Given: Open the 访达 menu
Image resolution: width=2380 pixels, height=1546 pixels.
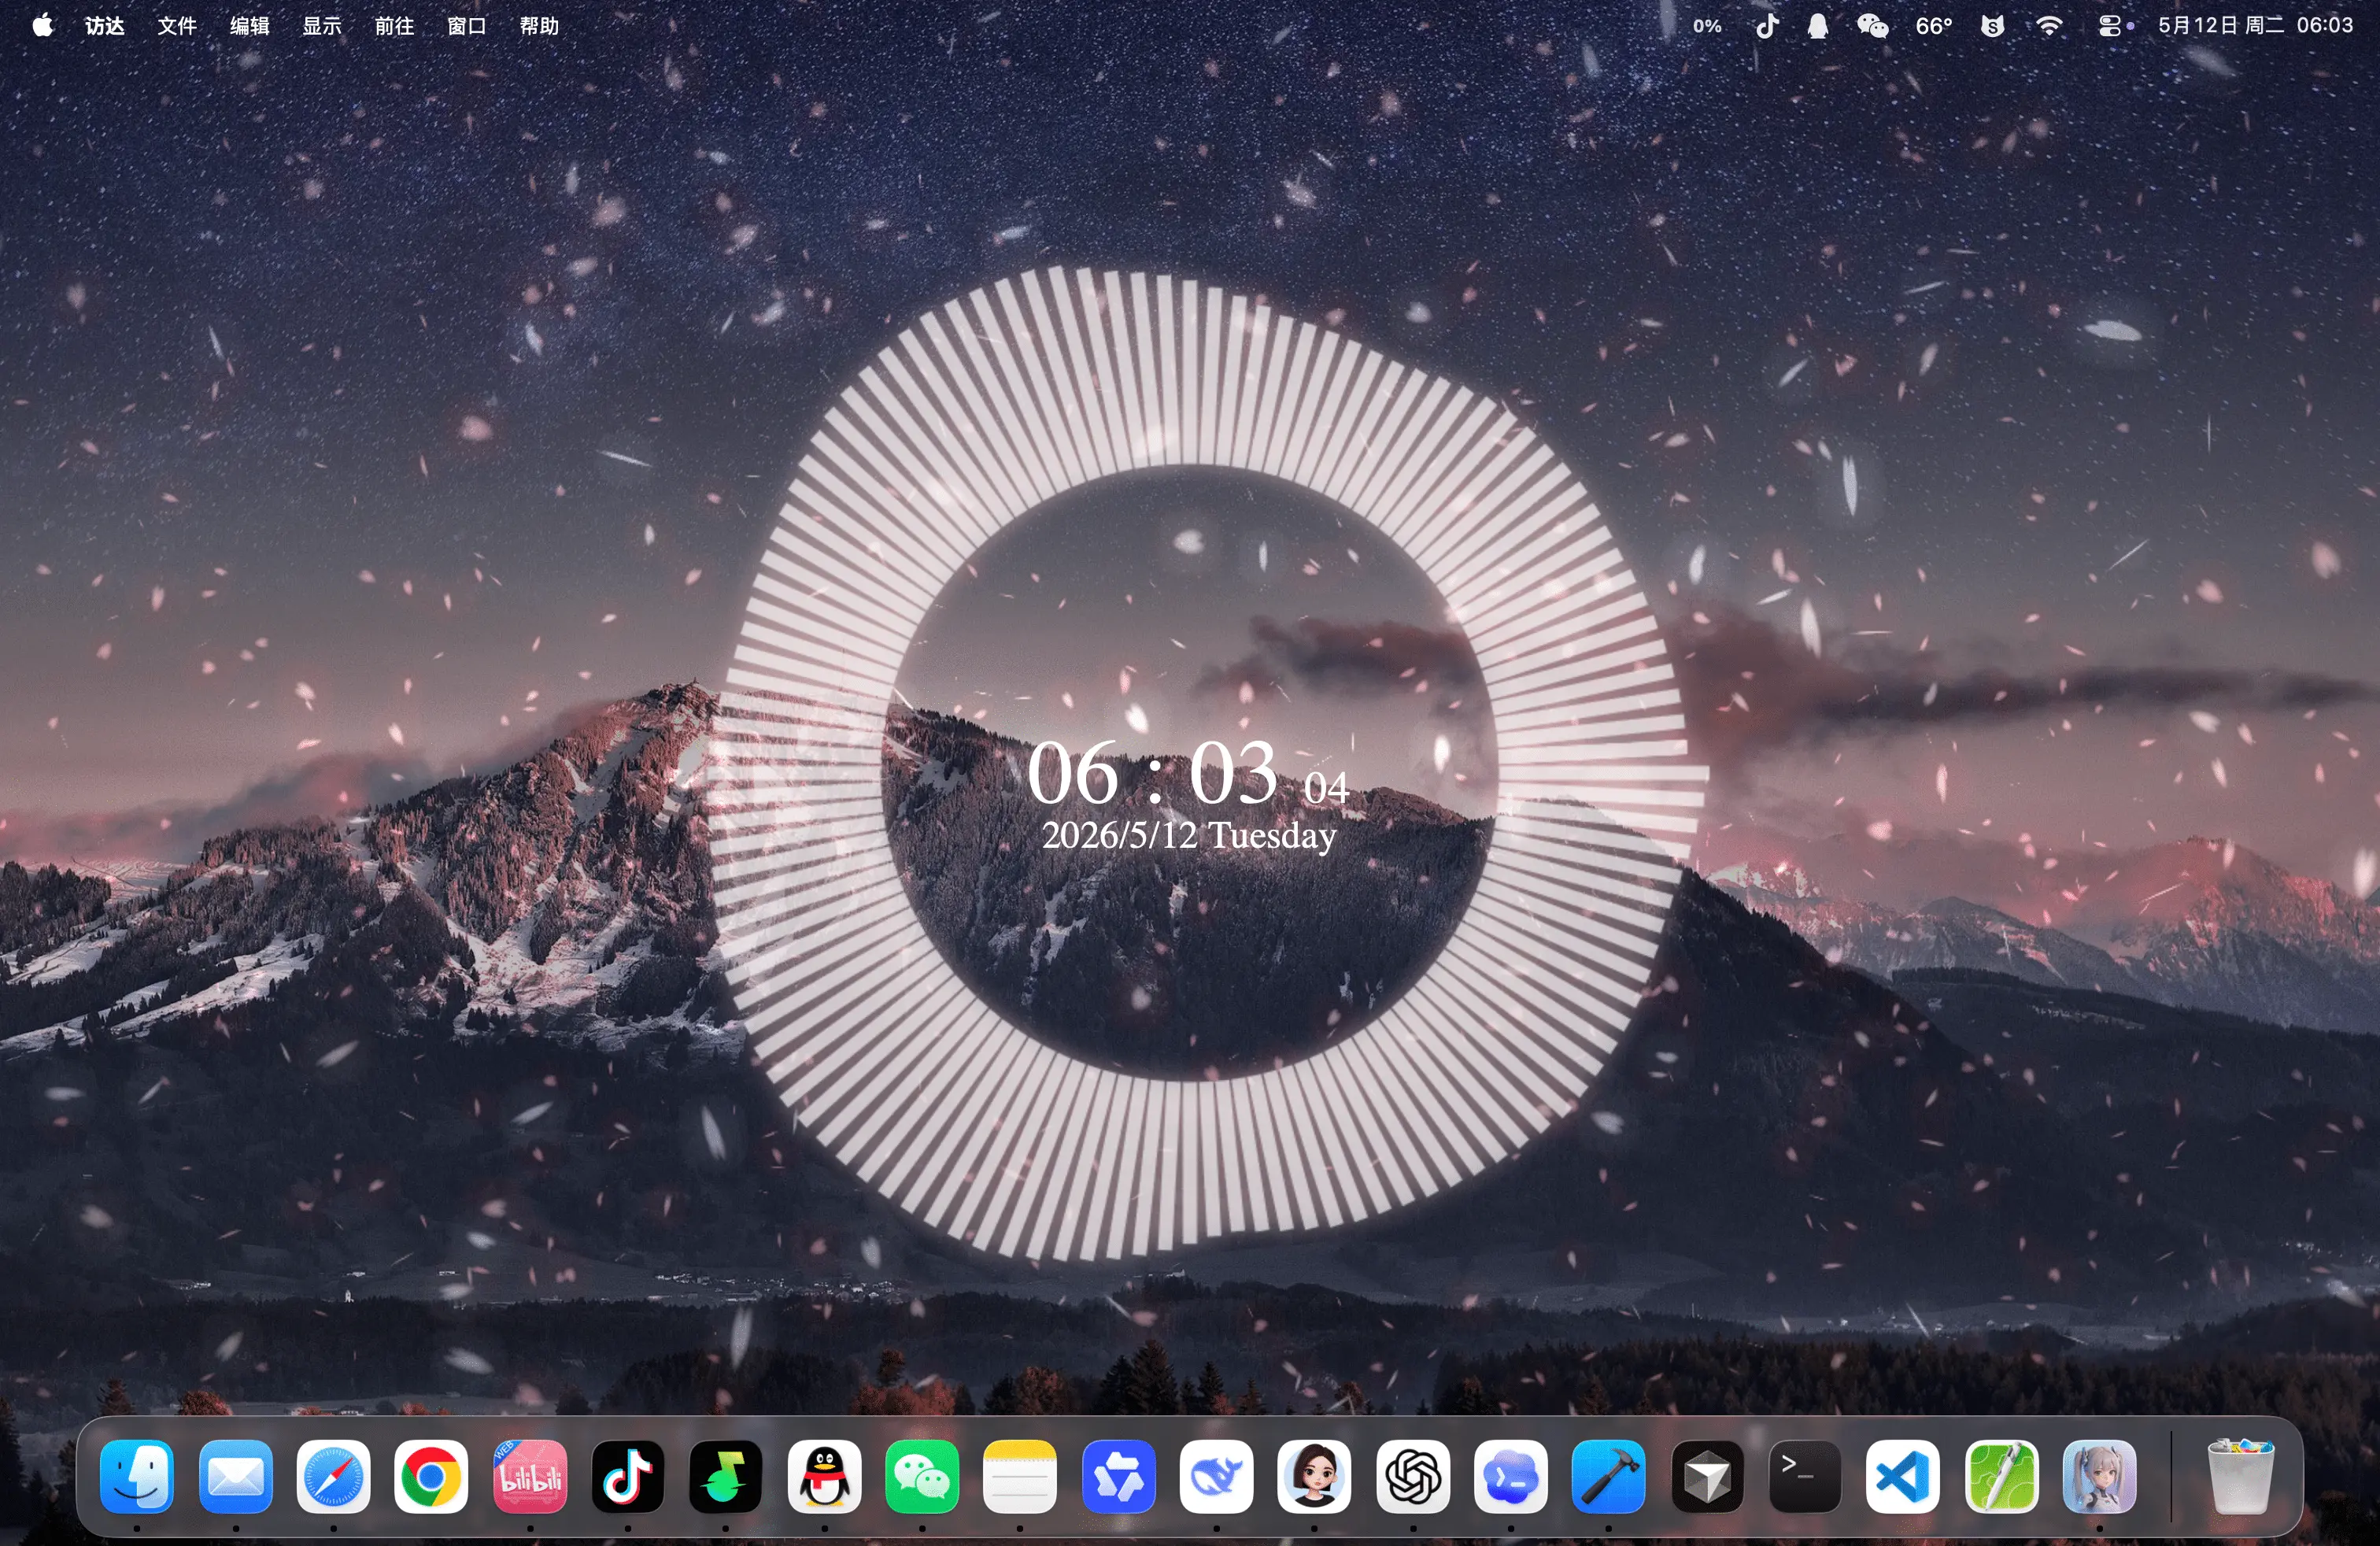Looking at the screenshot, I should 105,26.
